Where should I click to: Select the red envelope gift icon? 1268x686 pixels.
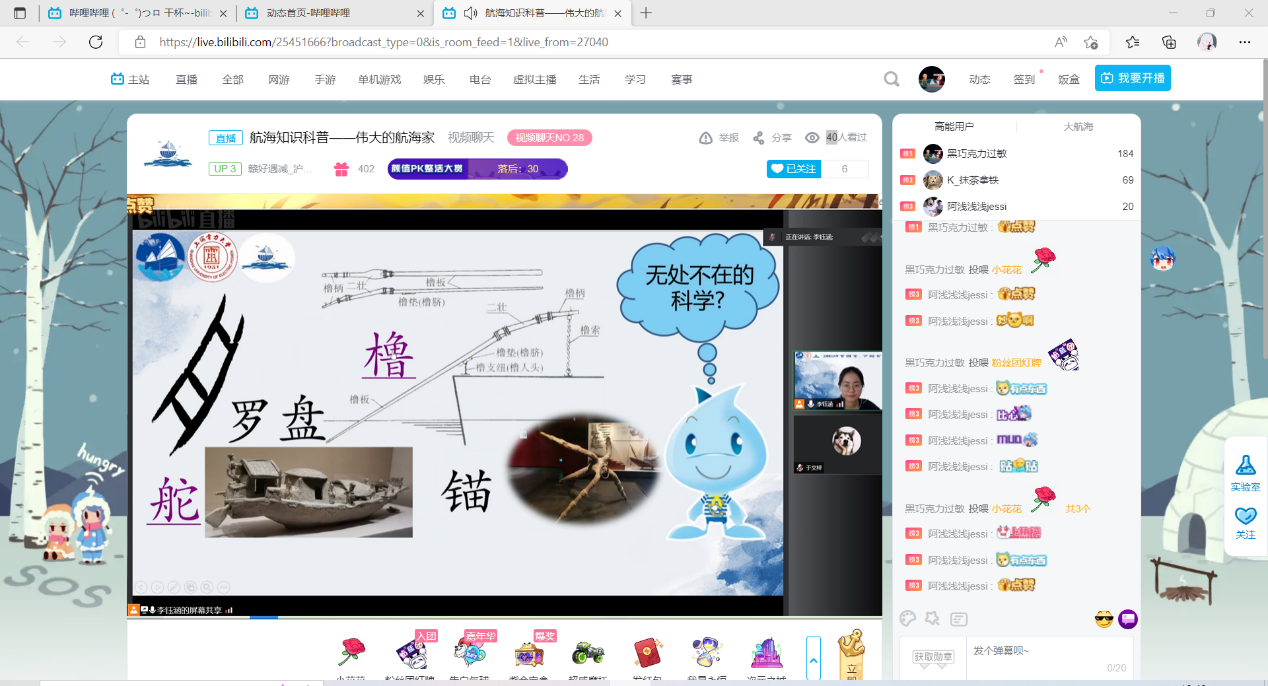[x=646, y=654]
